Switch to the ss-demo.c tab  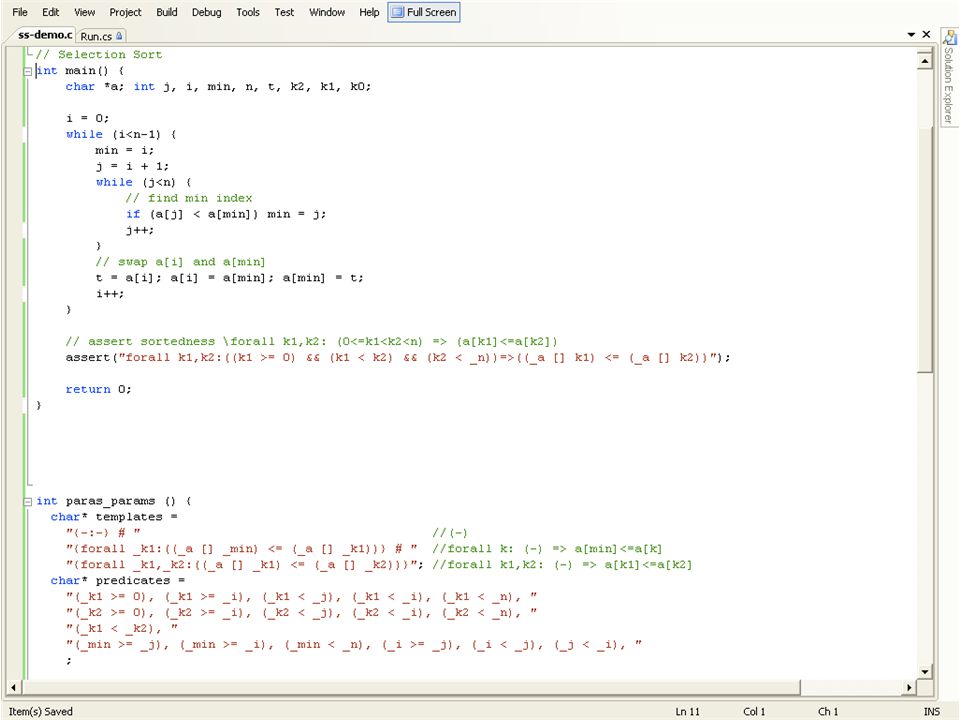(45, 36)
